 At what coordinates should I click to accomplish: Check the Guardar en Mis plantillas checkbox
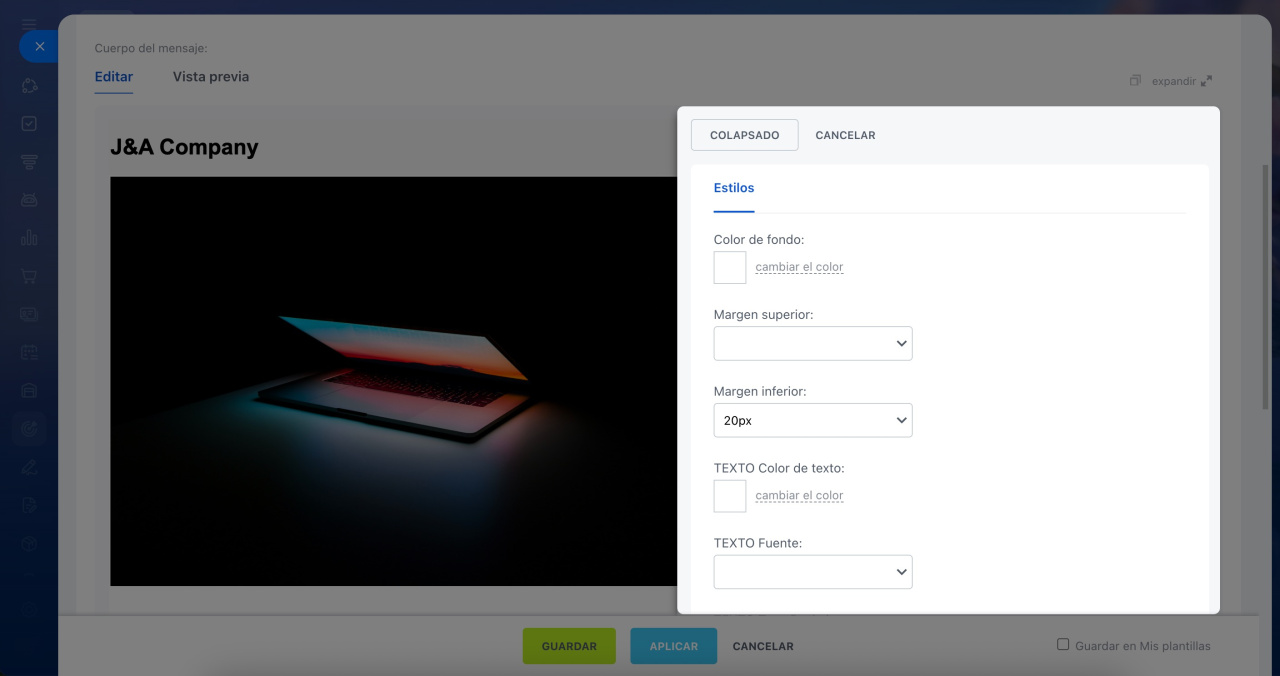pos(1063,645)
